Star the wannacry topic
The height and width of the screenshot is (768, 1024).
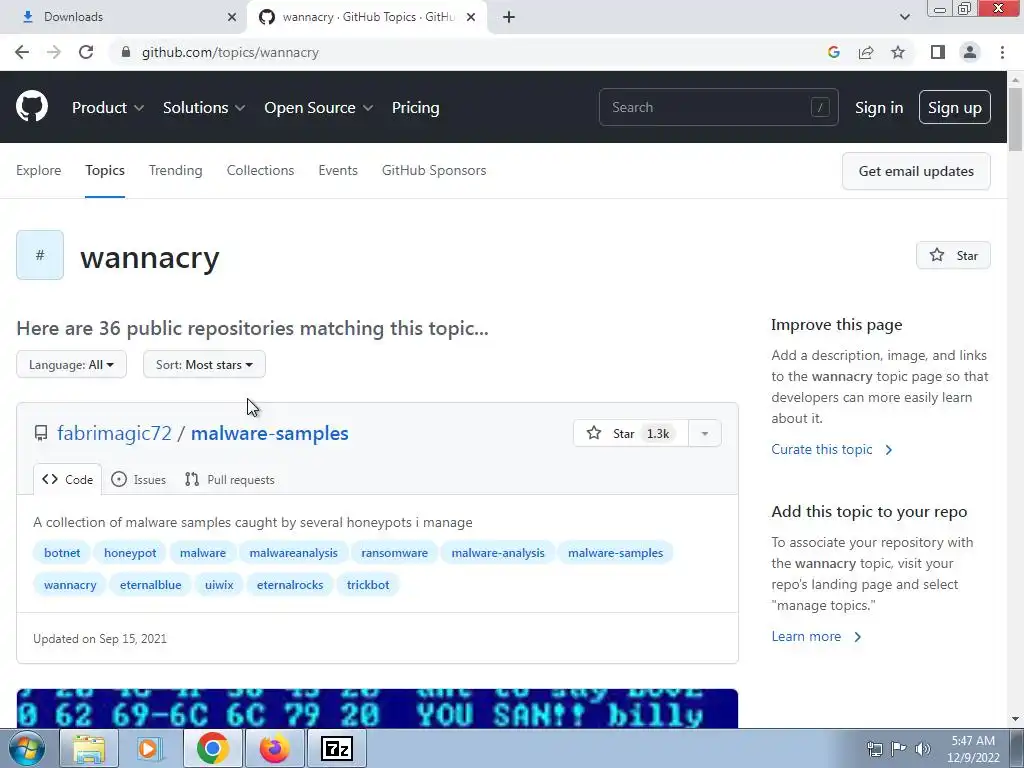point(953,255)
